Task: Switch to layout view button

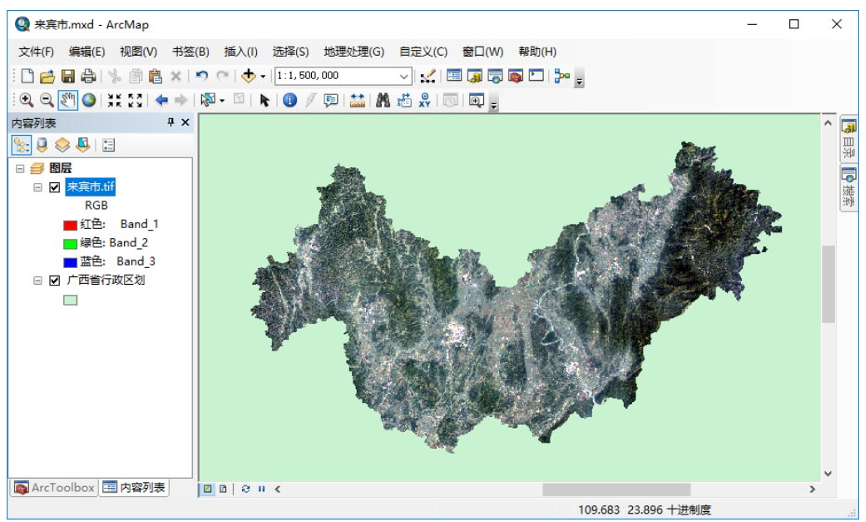Action: point(223,489)
